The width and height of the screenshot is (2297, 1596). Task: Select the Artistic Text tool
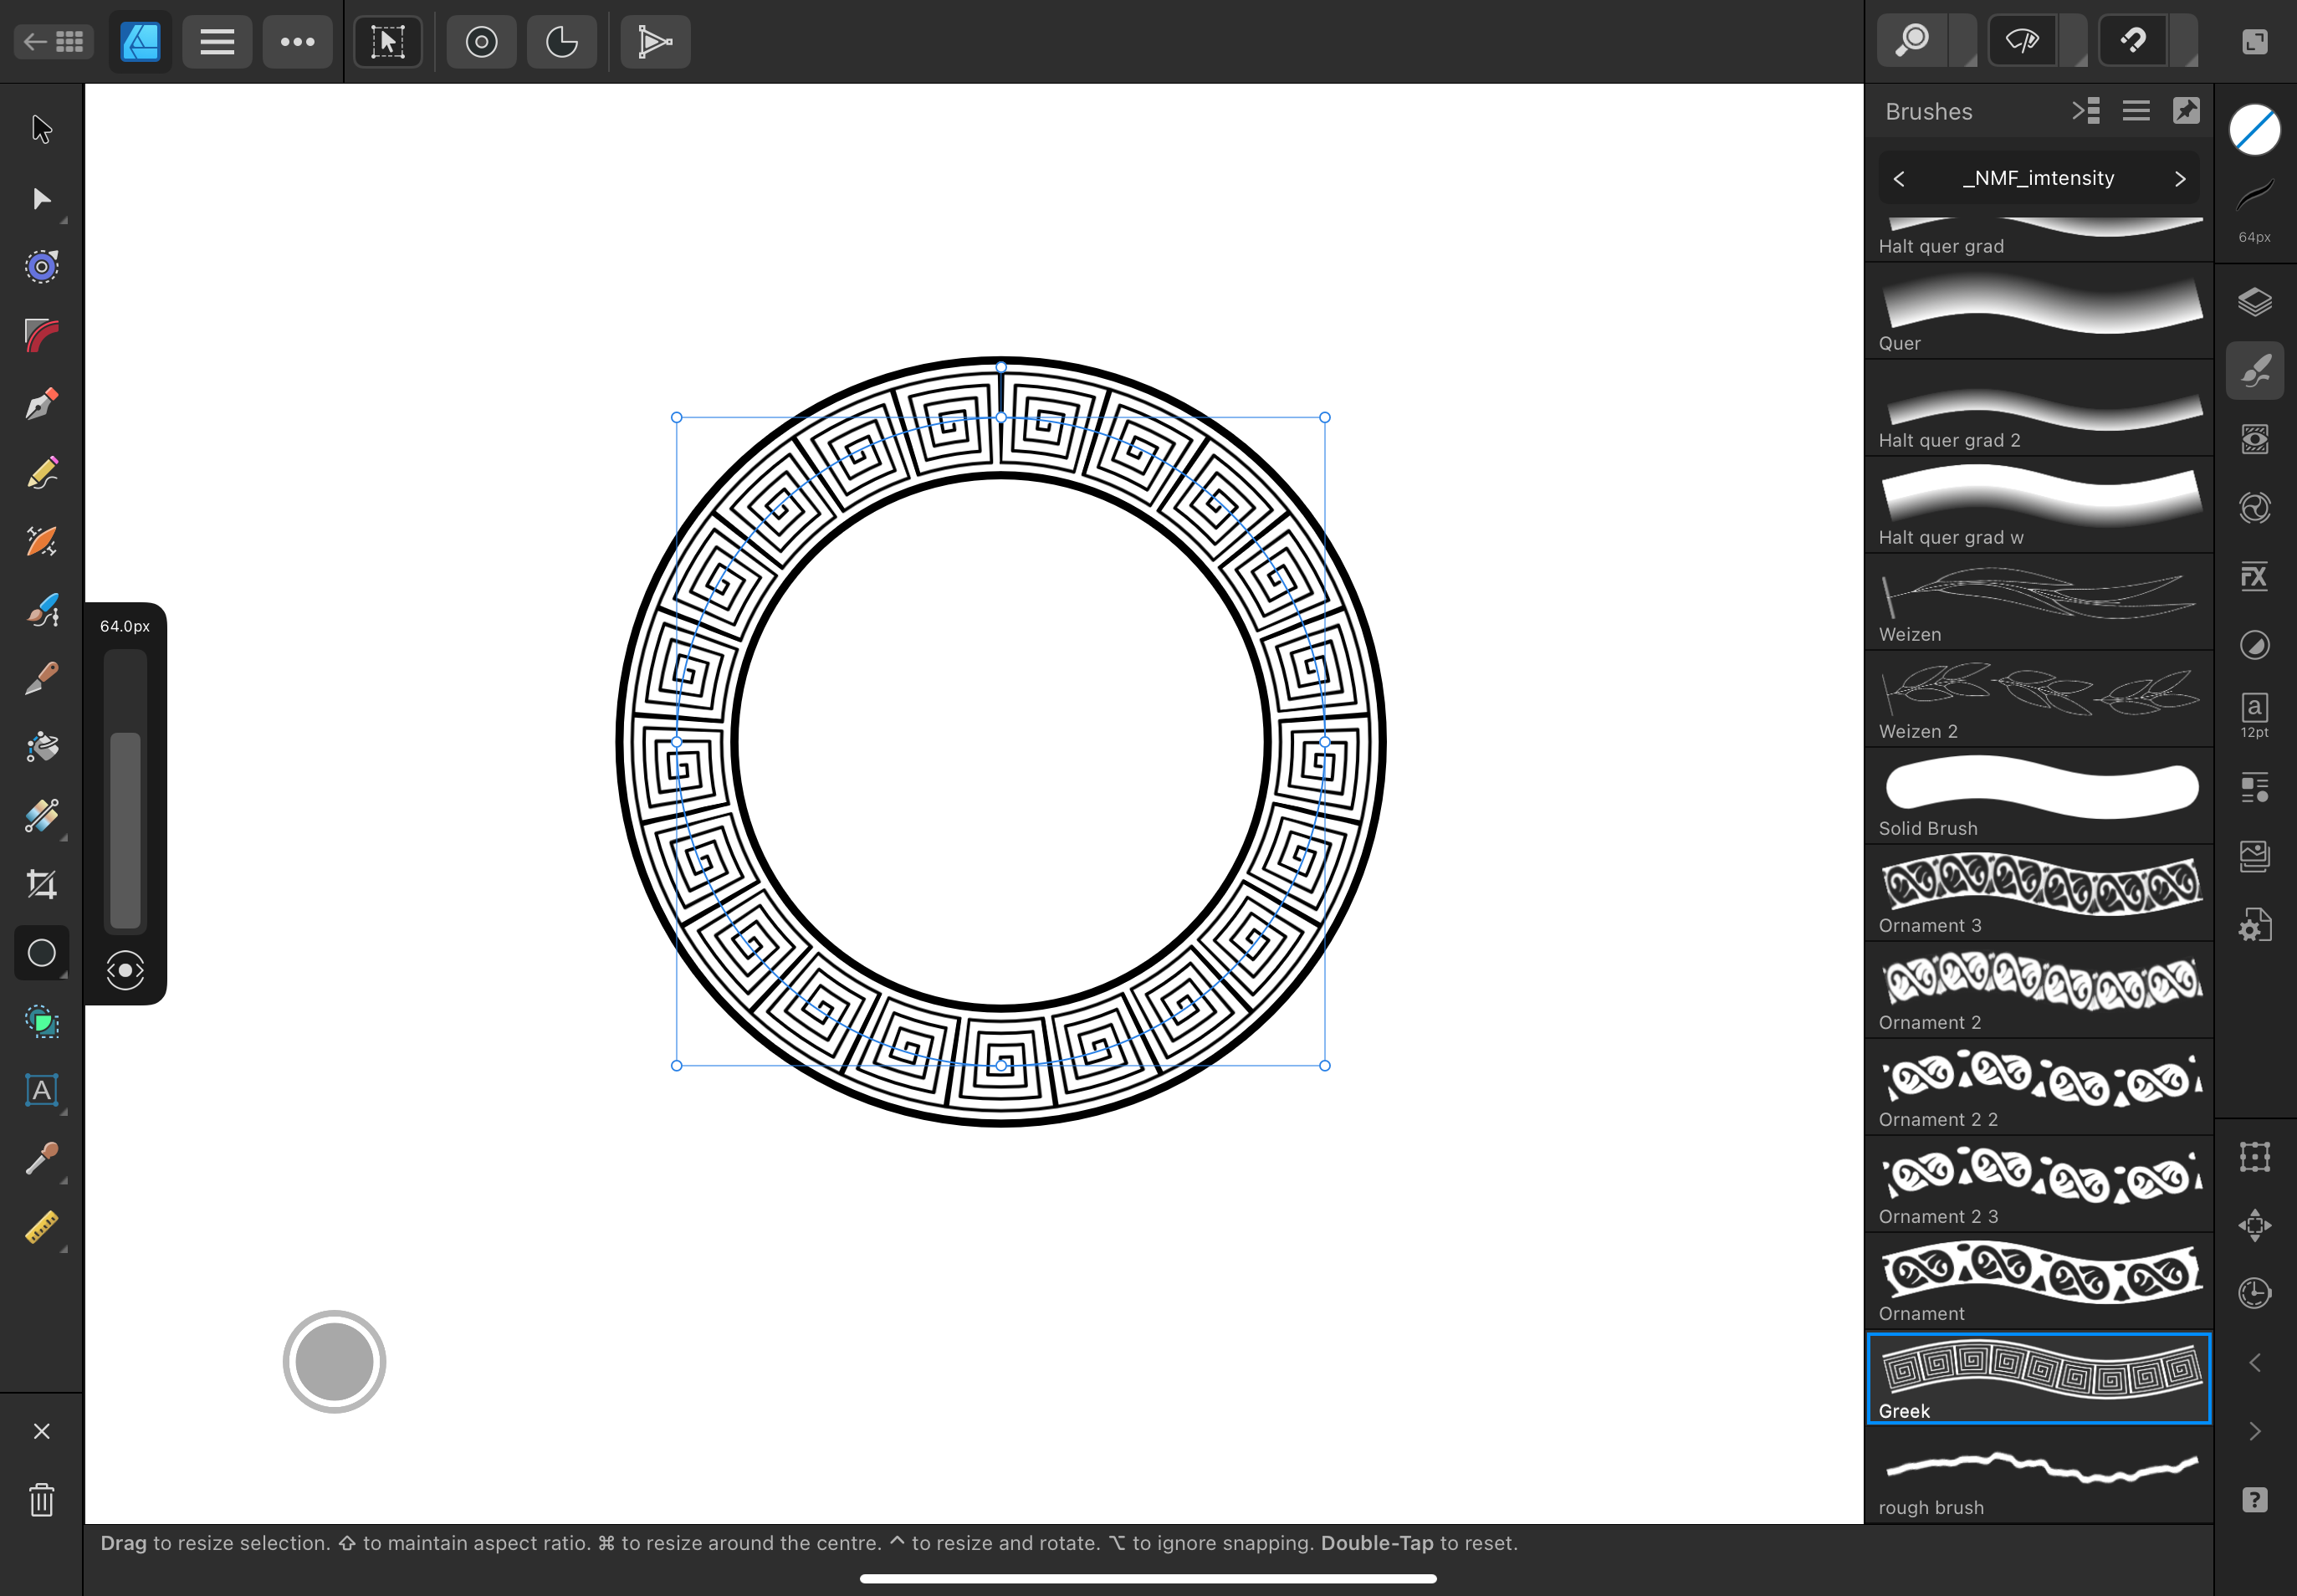41,1090
